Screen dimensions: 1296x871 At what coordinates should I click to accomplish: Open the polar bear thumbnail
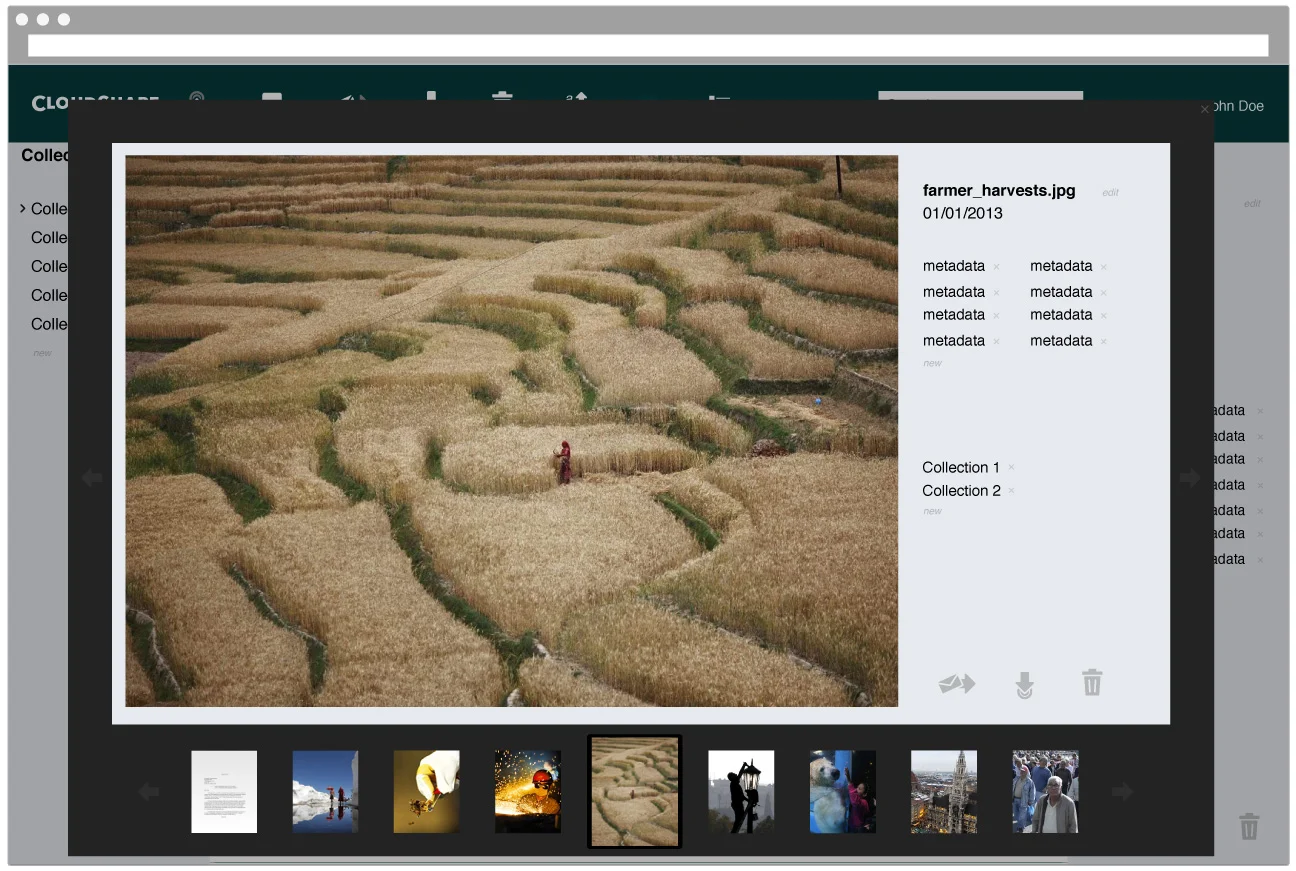pos(842,792)
